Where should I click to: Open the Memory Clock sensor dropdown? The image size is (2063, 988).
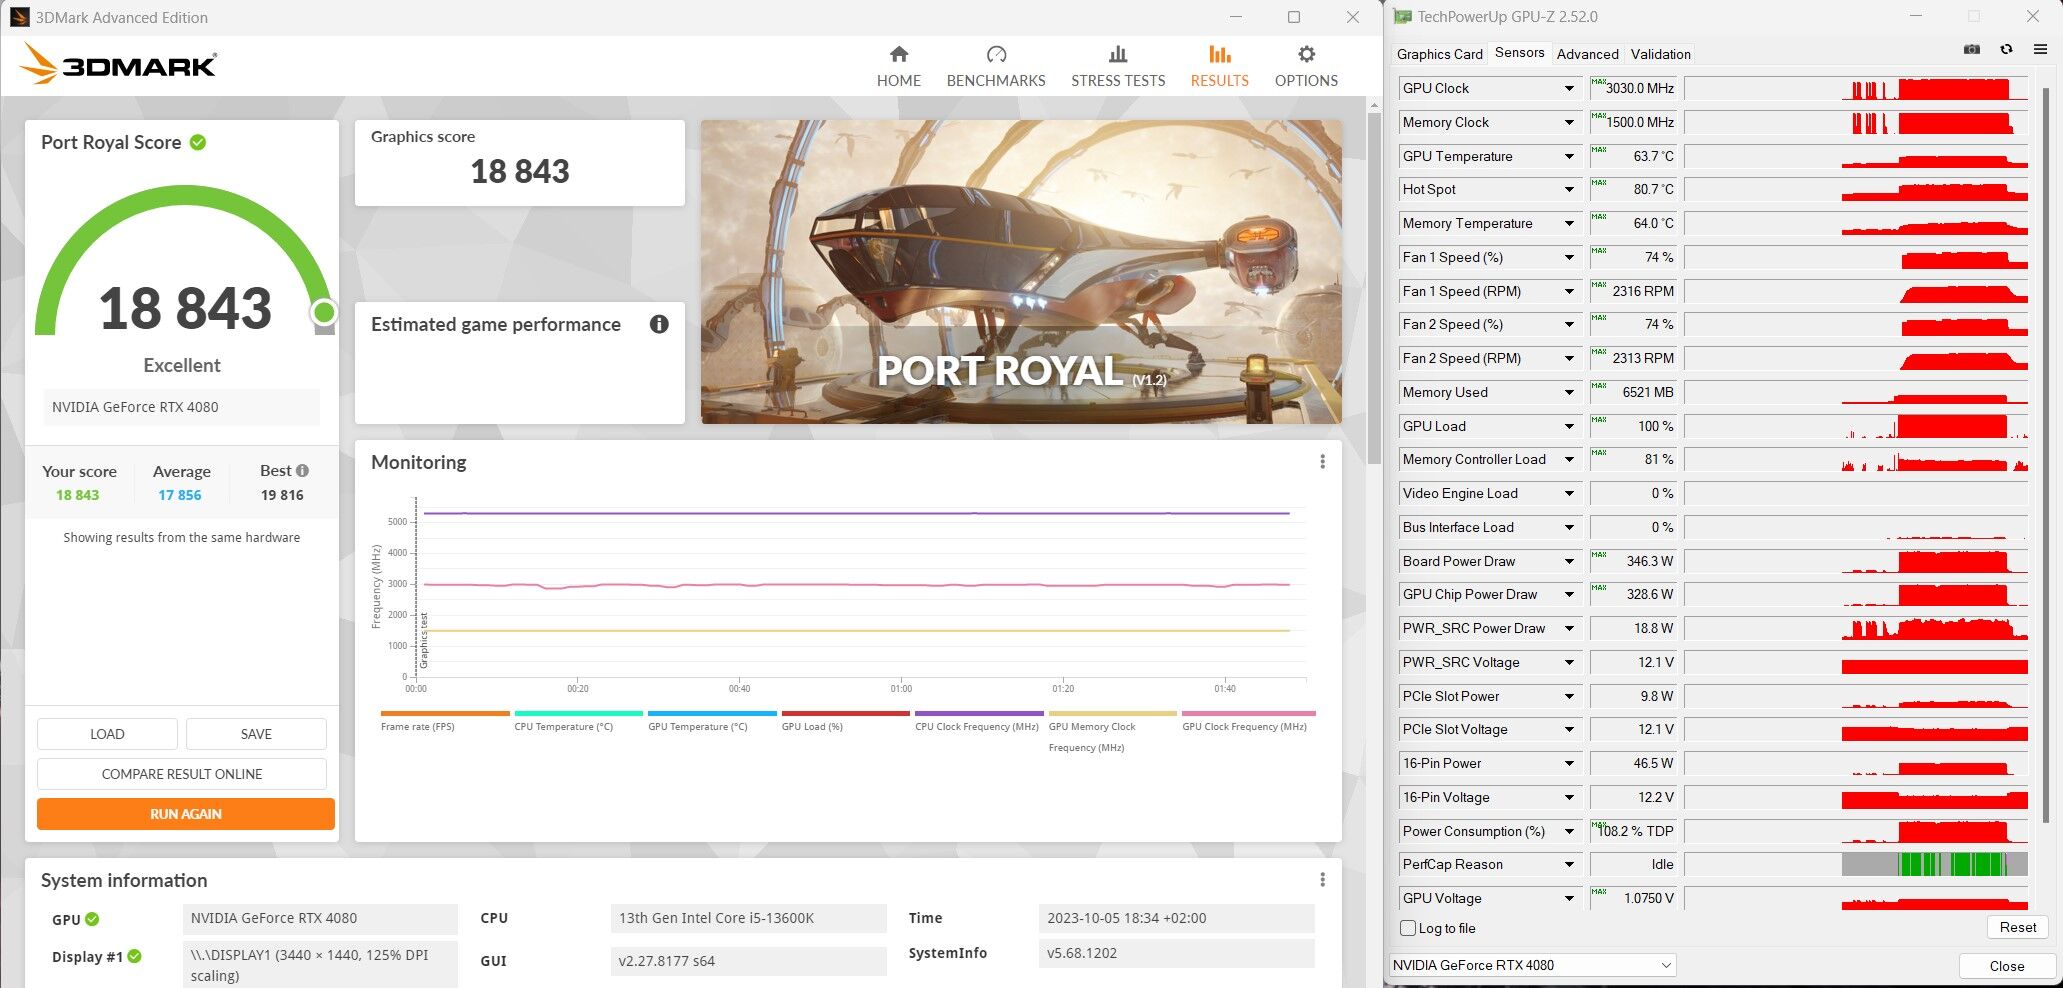point(1569,123)
